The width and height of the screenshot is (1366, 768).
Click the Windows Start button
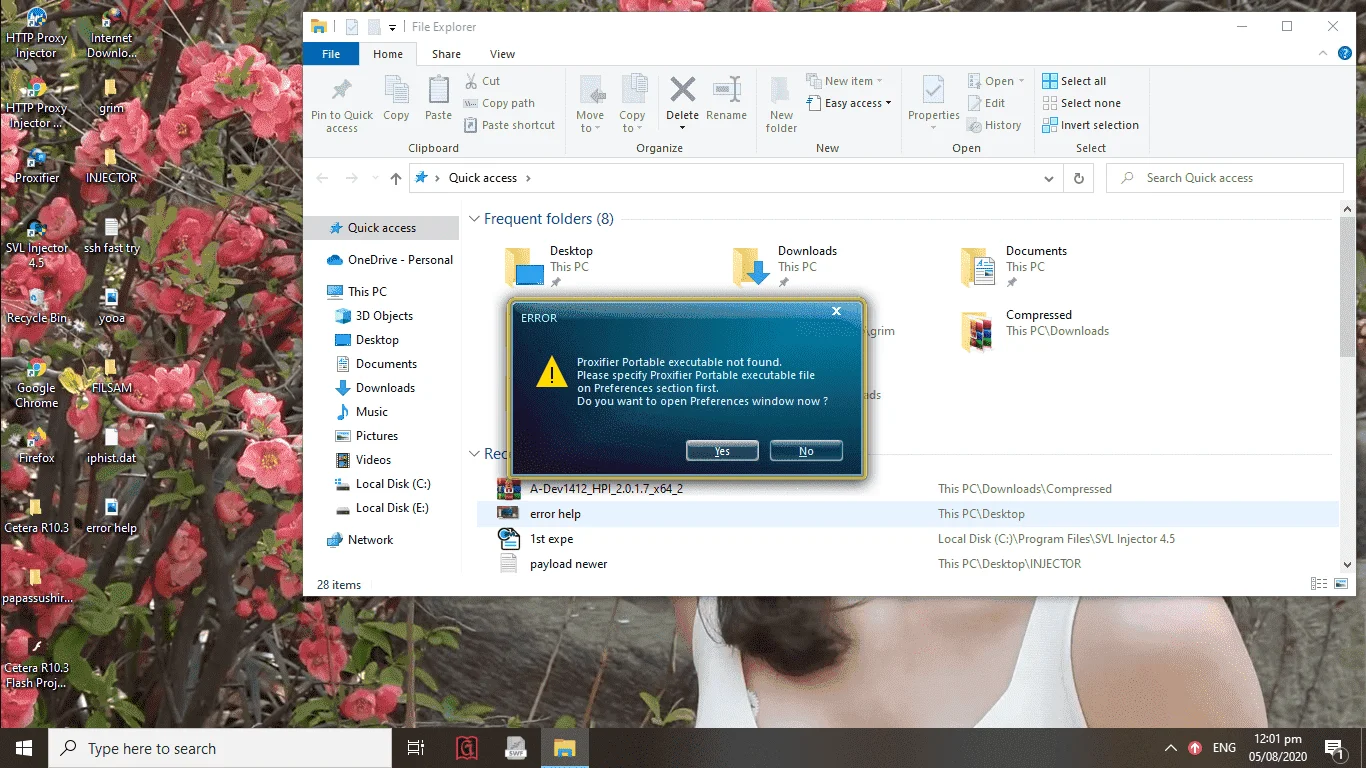tap(24, 748)
